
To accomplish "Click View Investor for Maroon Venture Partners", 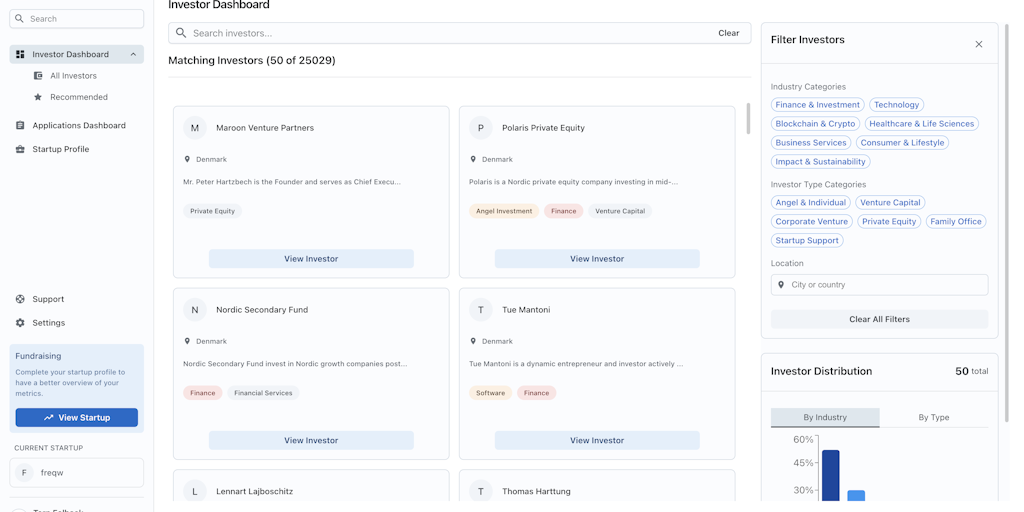I will click(311, 259).
